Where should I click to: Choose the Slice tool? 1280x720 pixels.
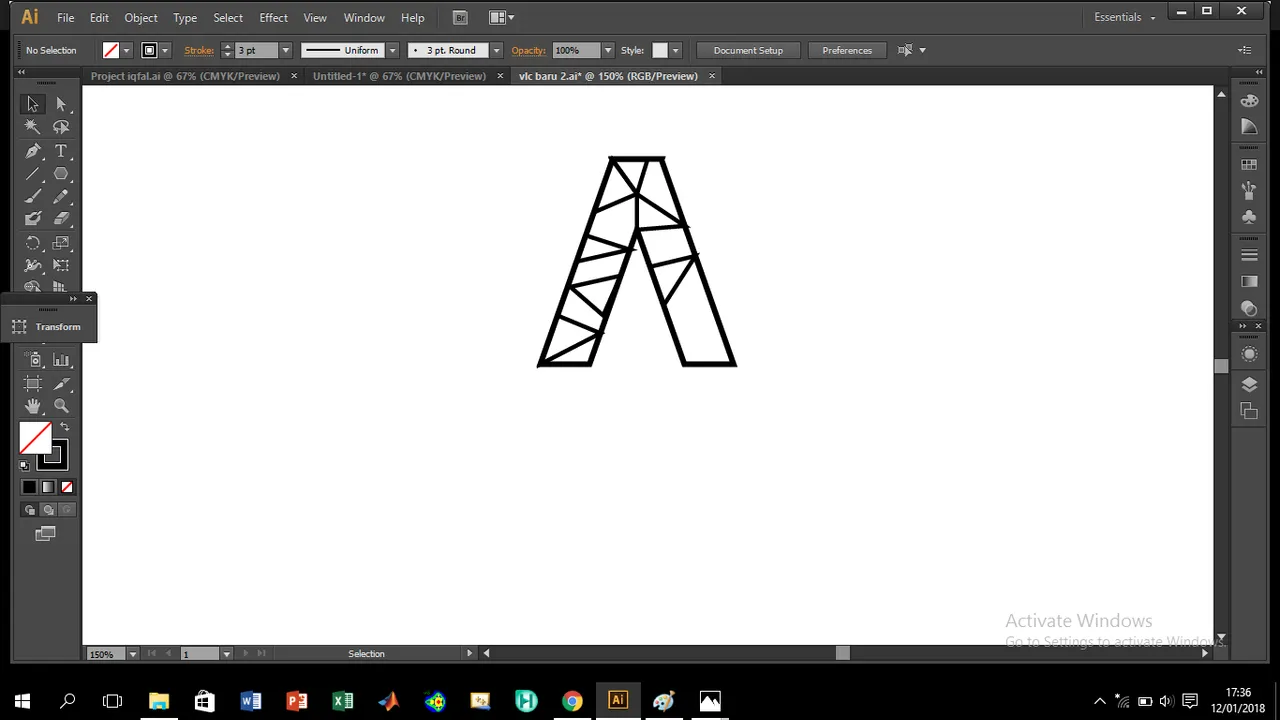point(61,383)
